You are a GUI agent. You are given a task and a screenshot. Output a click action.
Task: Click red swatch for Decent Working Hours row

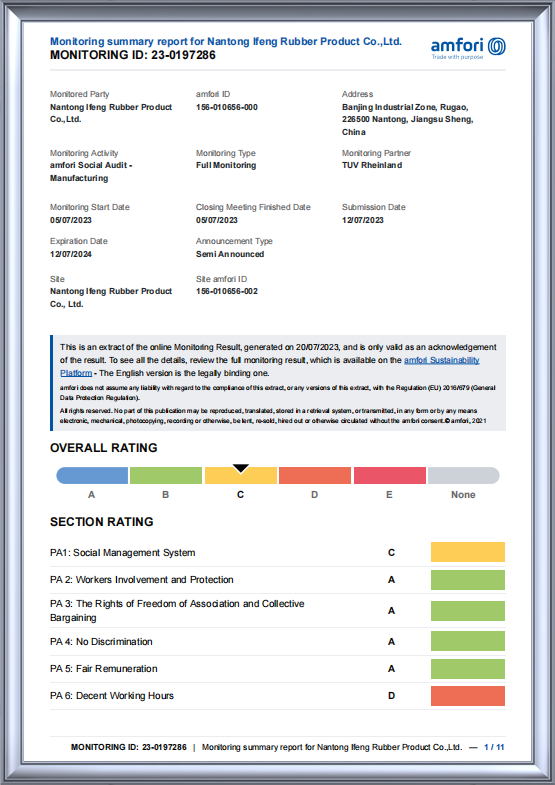[468, 696]
